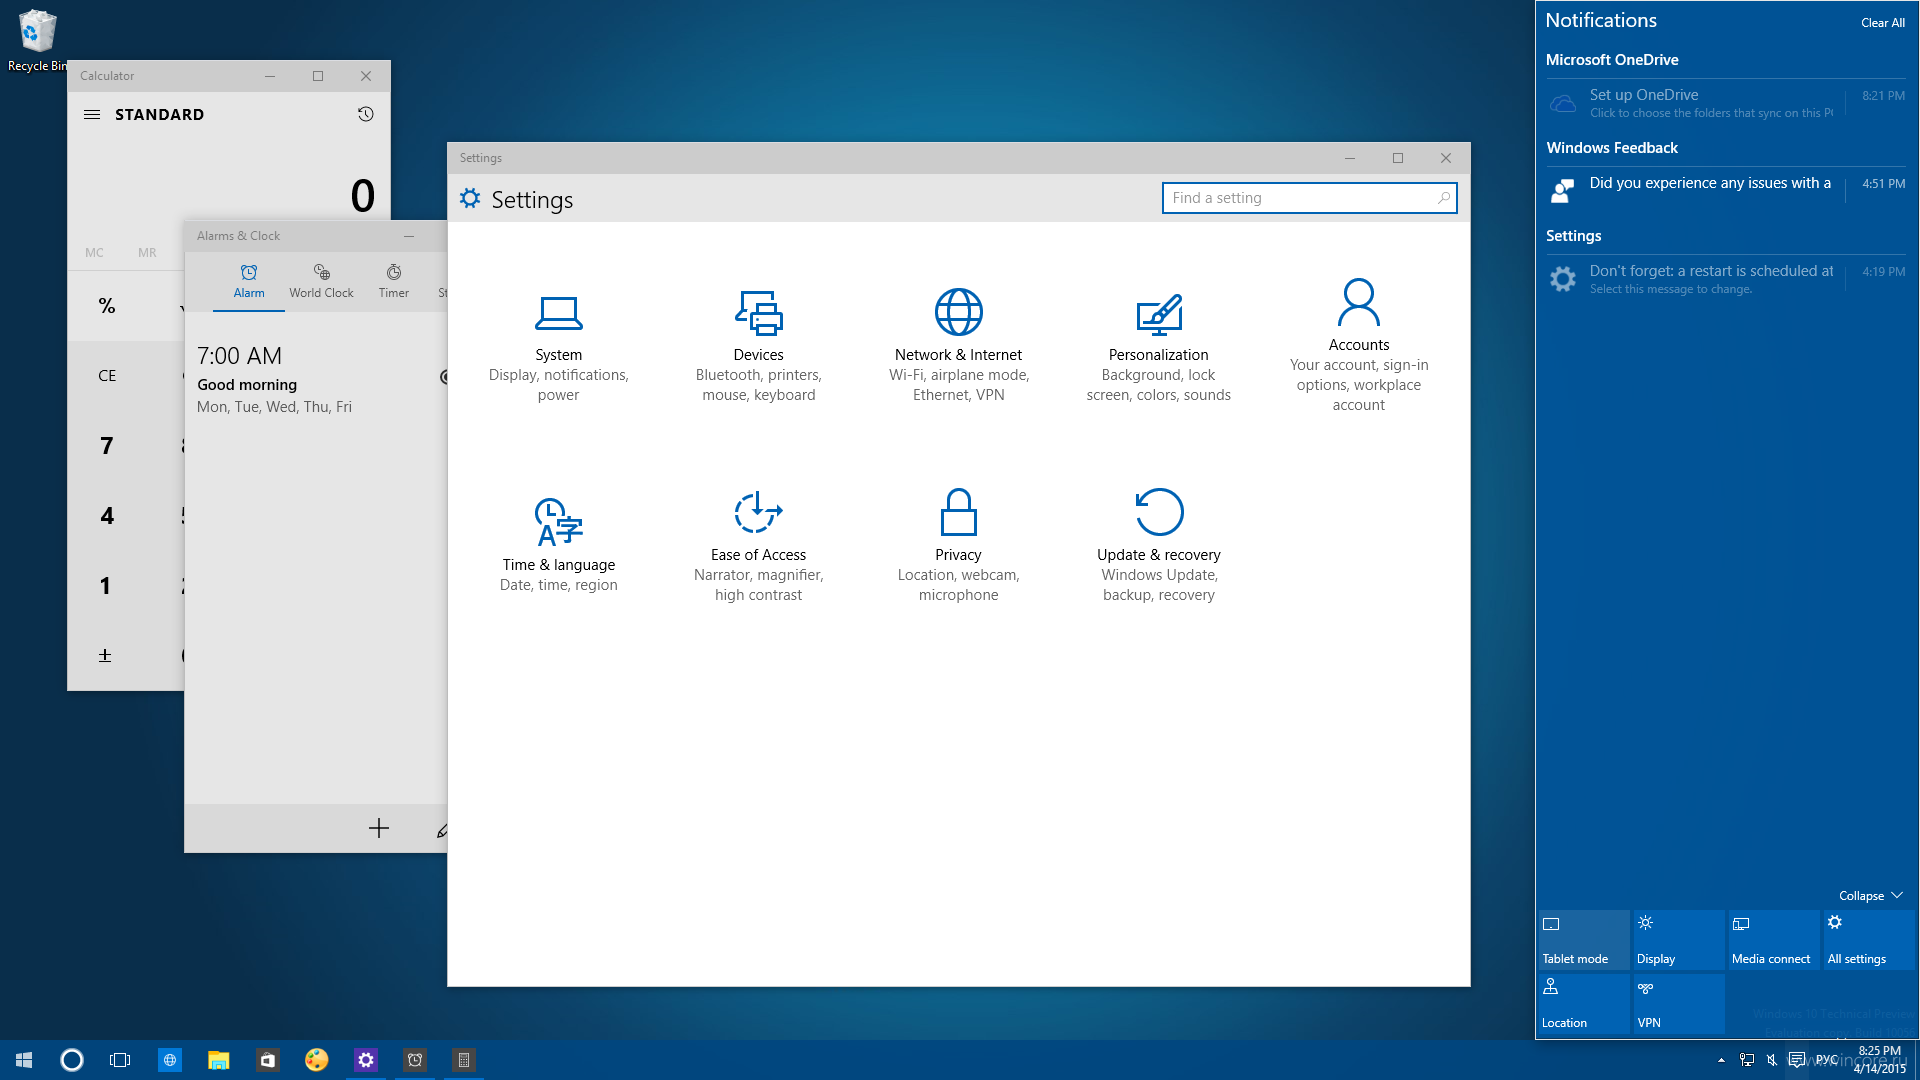Open Task View on taskbar
The width and height of the screenshot is (1920, 1080).
click(120, 1060)
